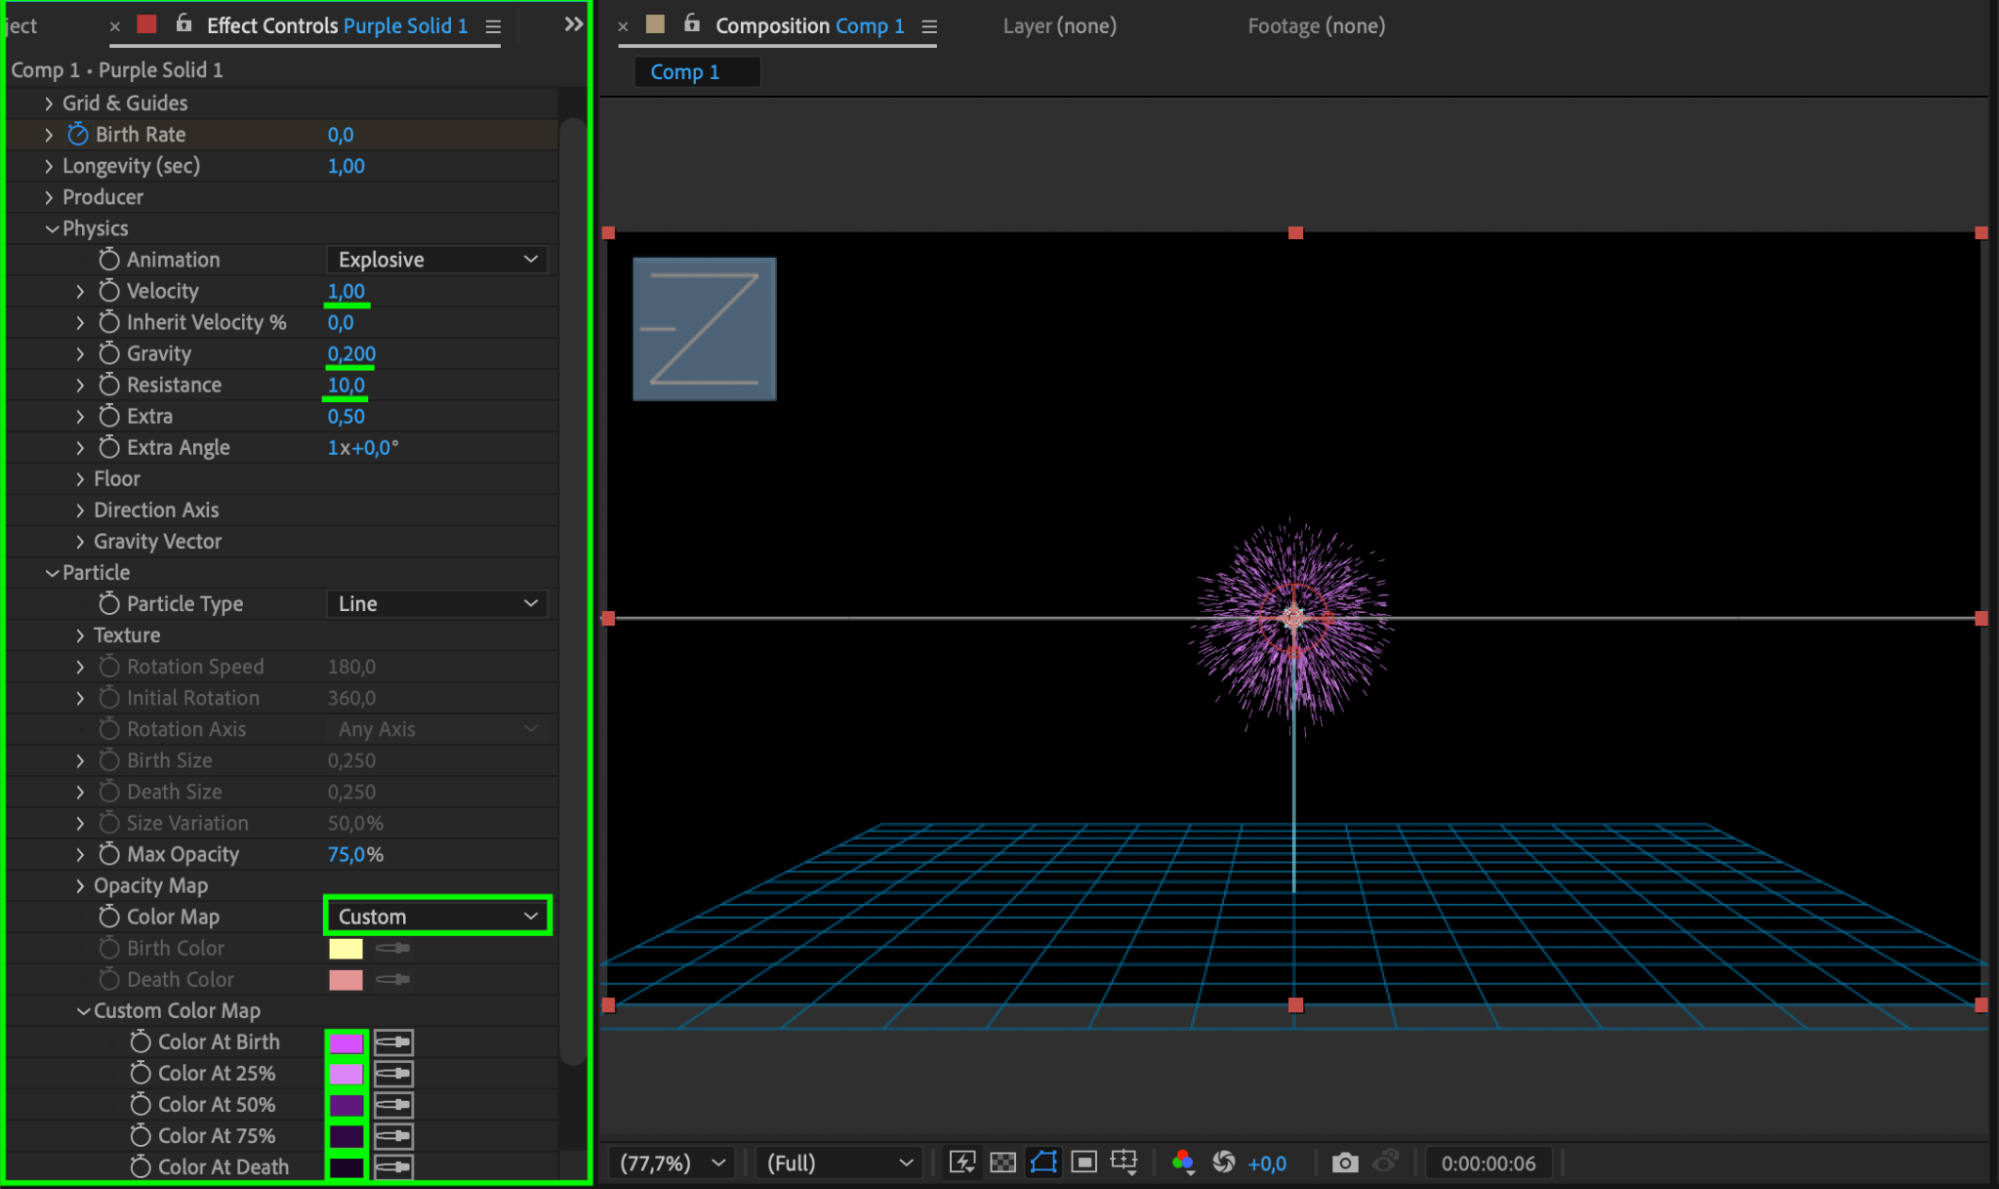This screenshot has height=1189, width=1999.
Task: Toggle the transparency grid
Action: pyautogui.click(x=1002, y=1162)
